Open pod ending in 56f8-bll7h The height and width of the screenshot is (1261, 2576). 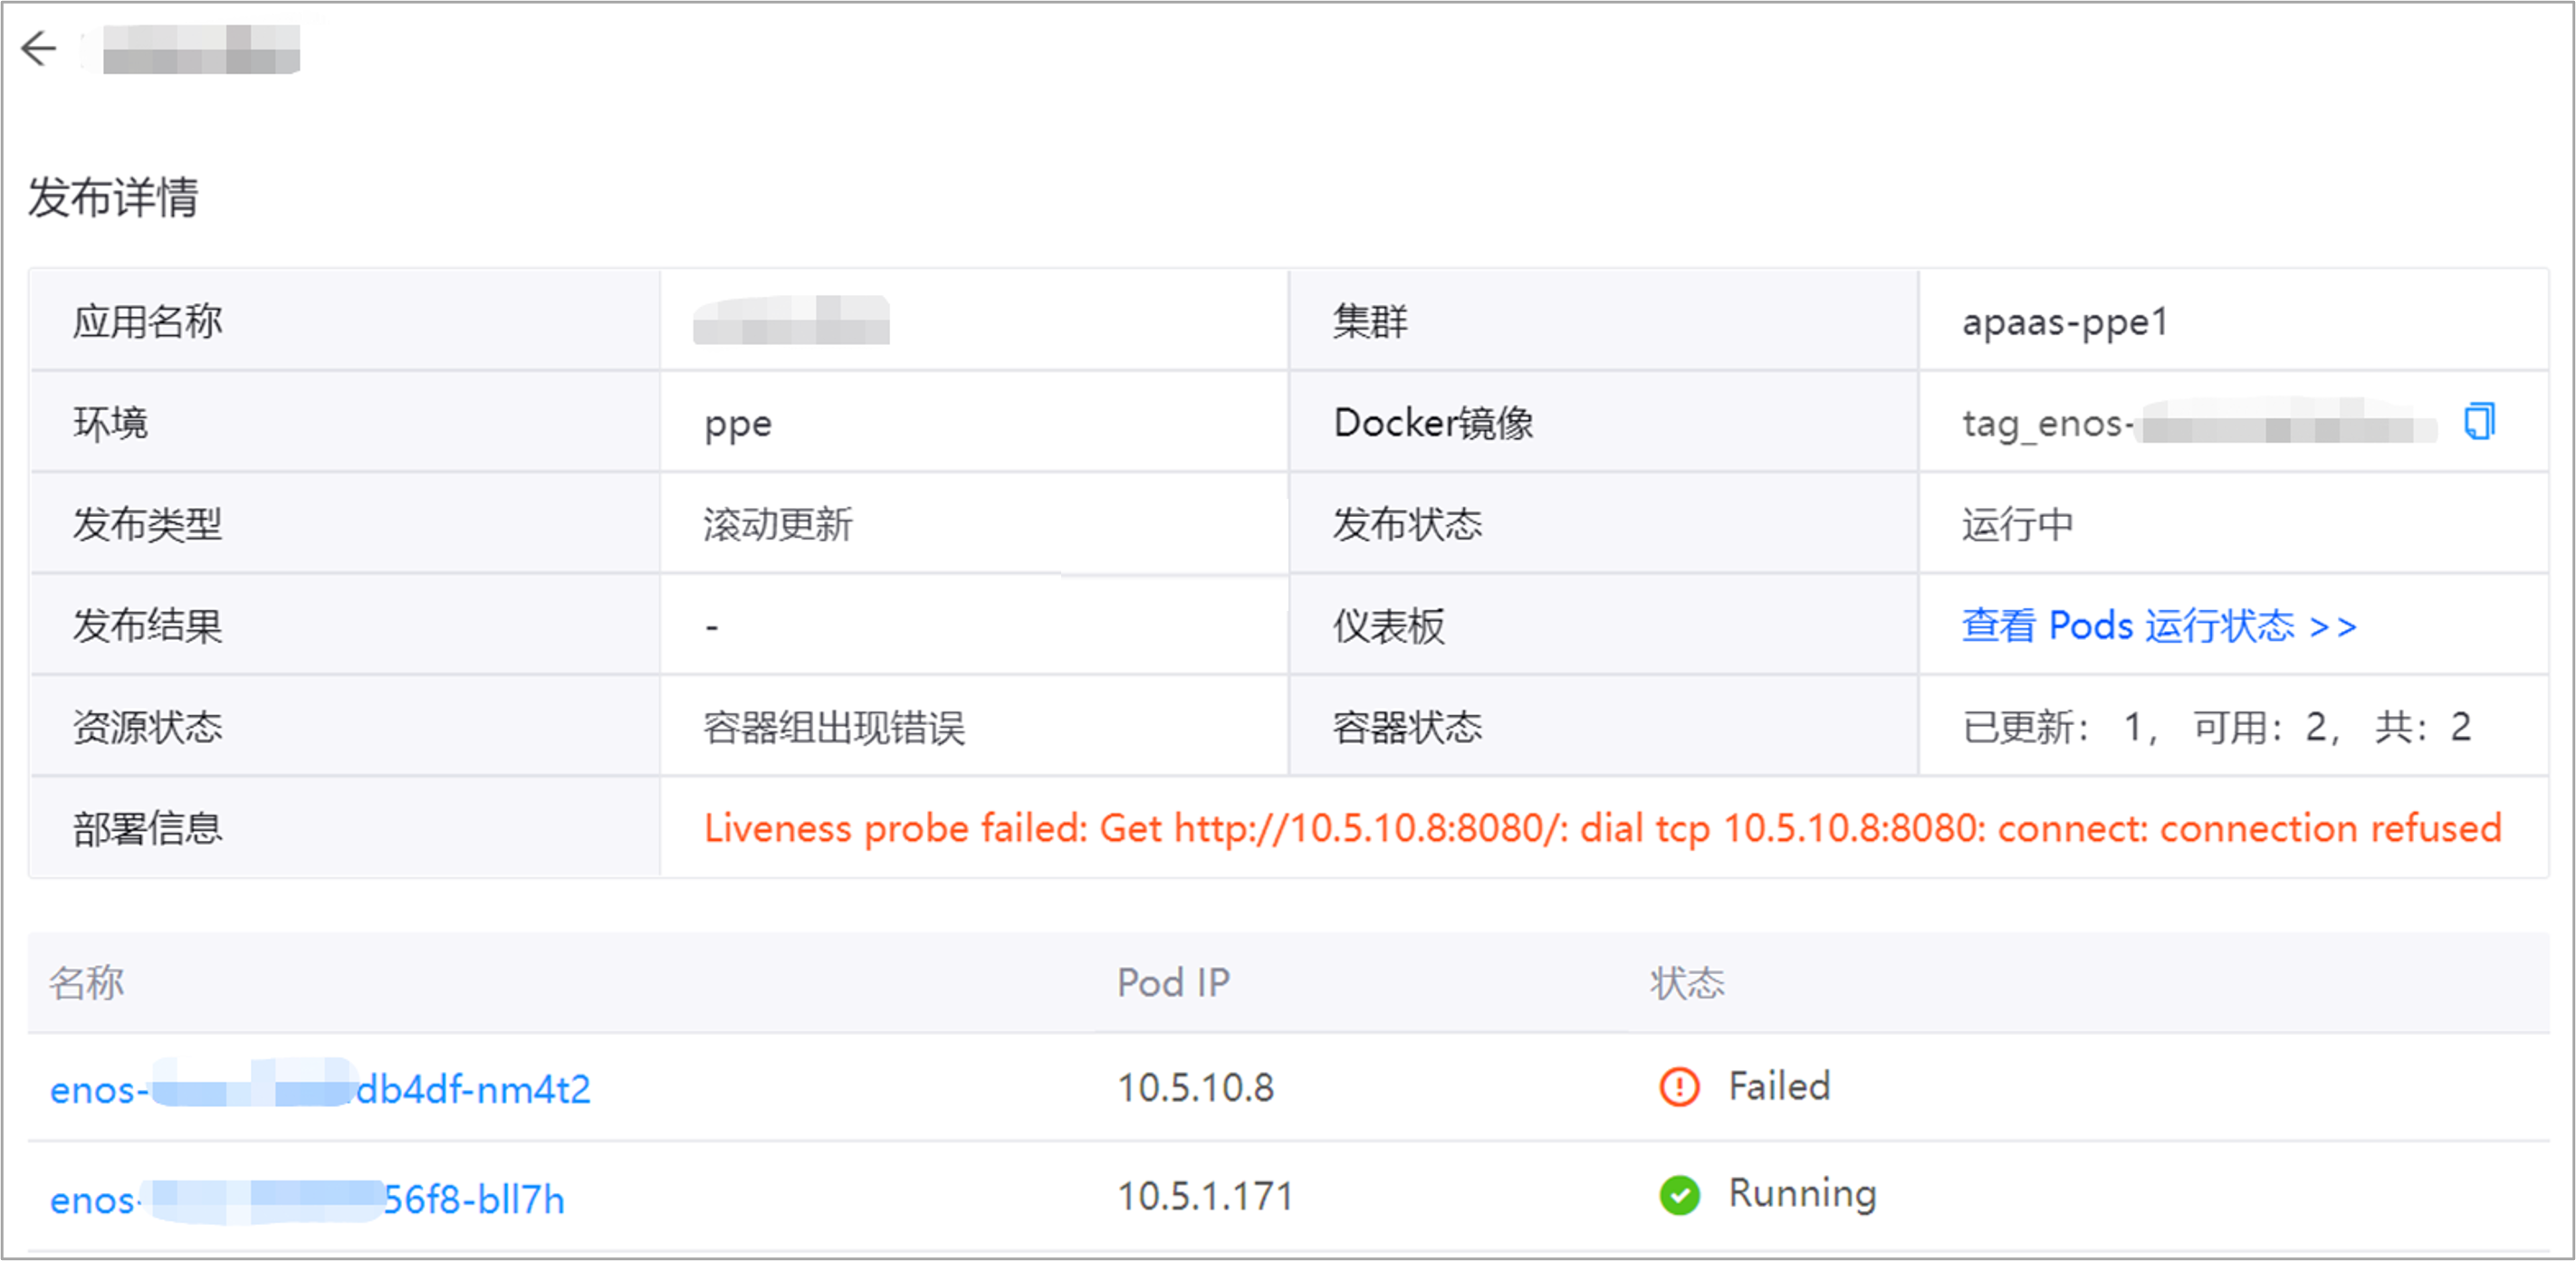307,1199
